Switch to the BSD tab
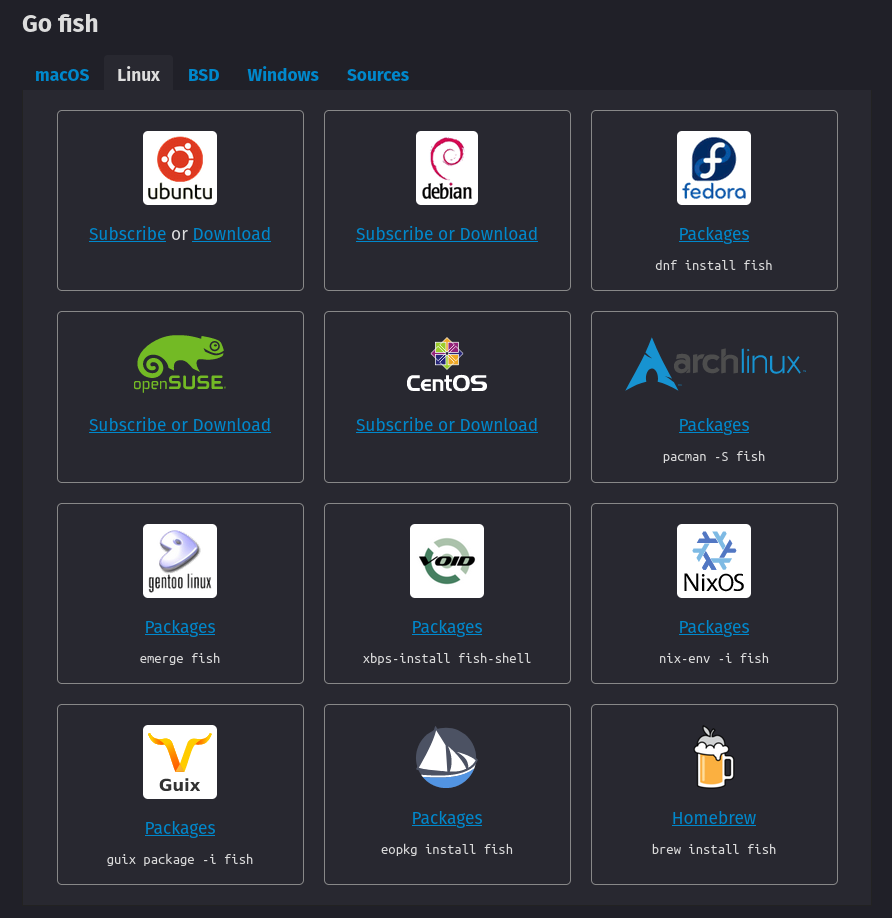 point(203,74)
